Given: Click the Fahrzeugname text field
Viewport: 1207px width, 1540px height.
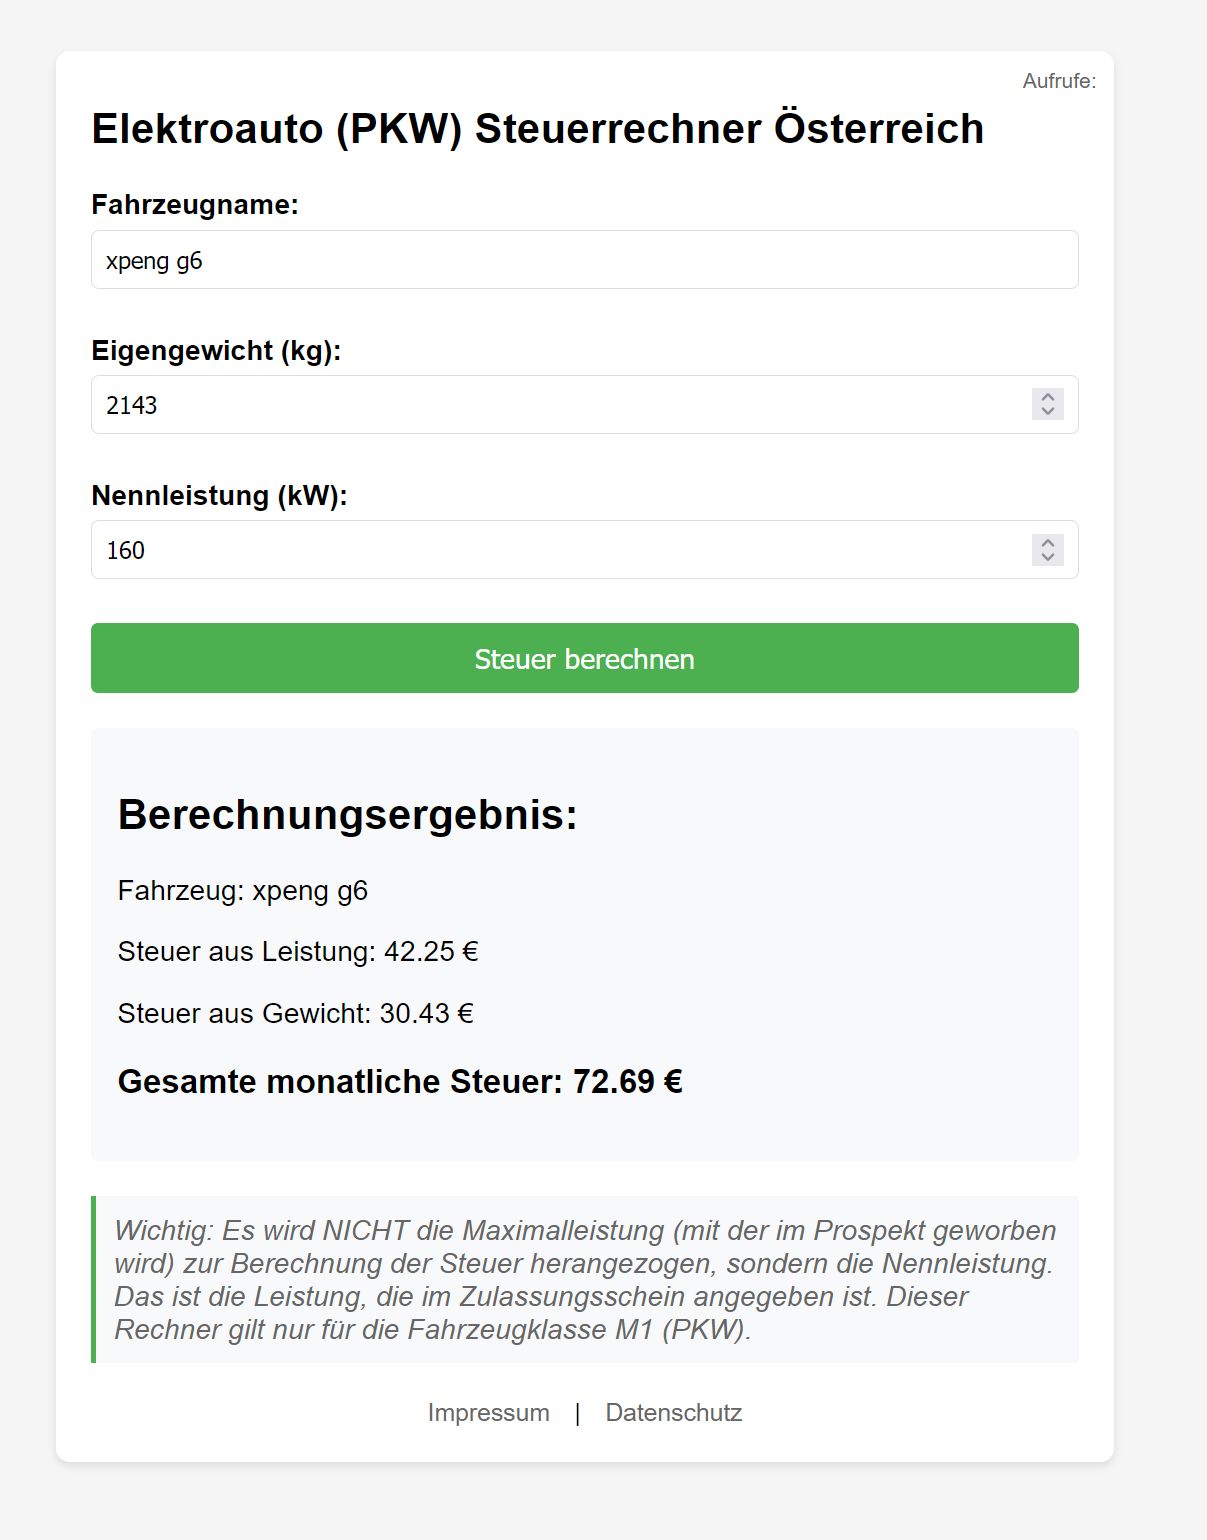Looking at the screenshot, I should [x=584, y=260].
